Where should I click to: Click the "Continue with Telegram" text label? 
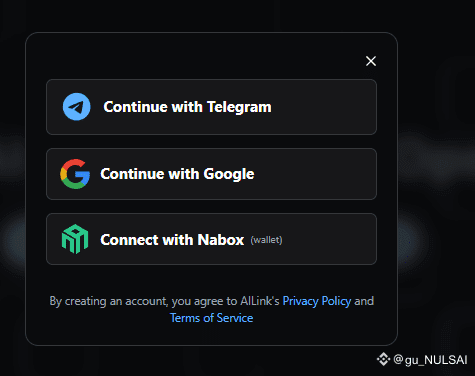187,107
